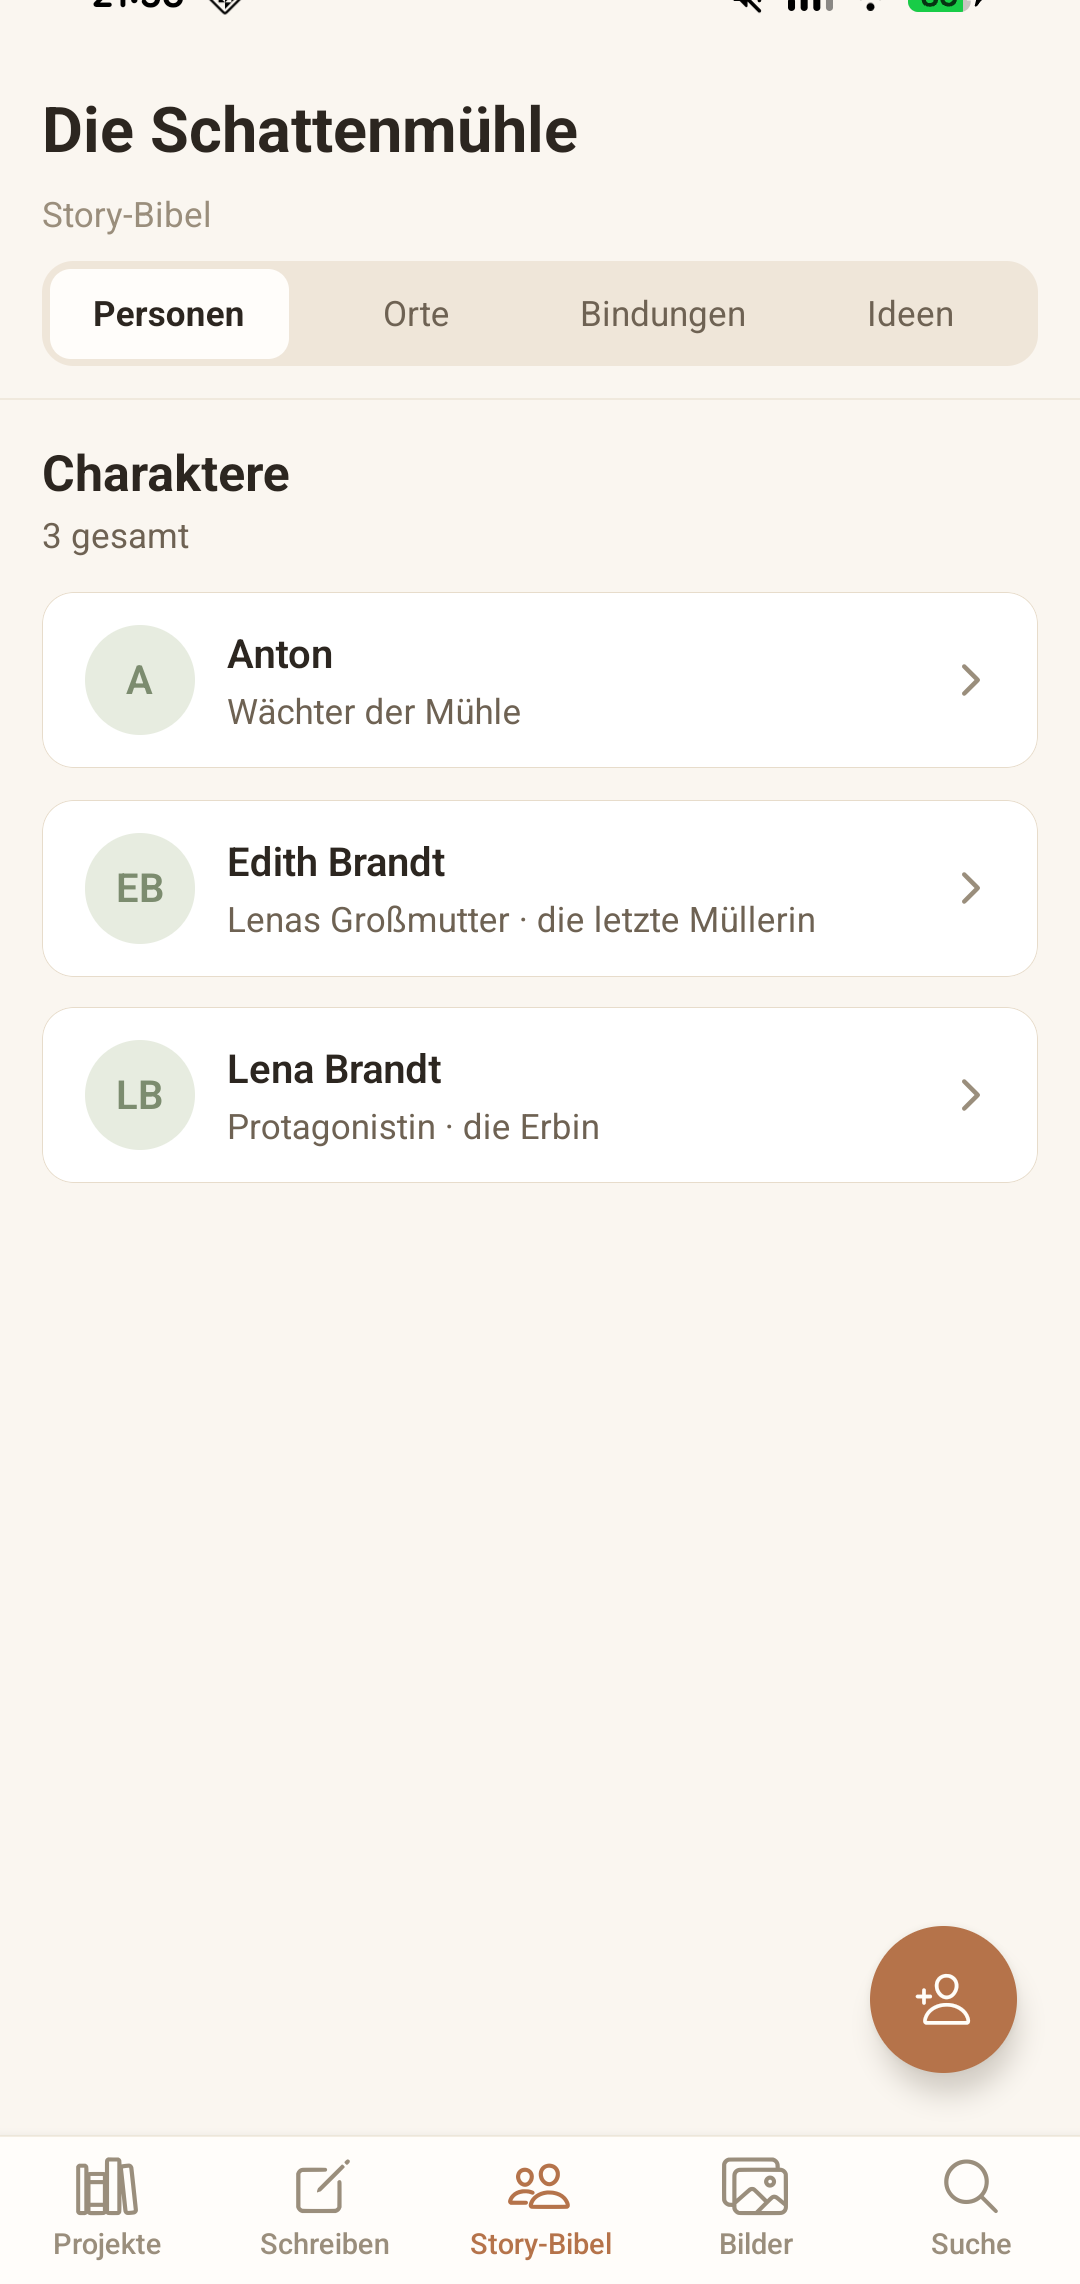Select the Story-Bibel people icon

[x=540, y=2186]
